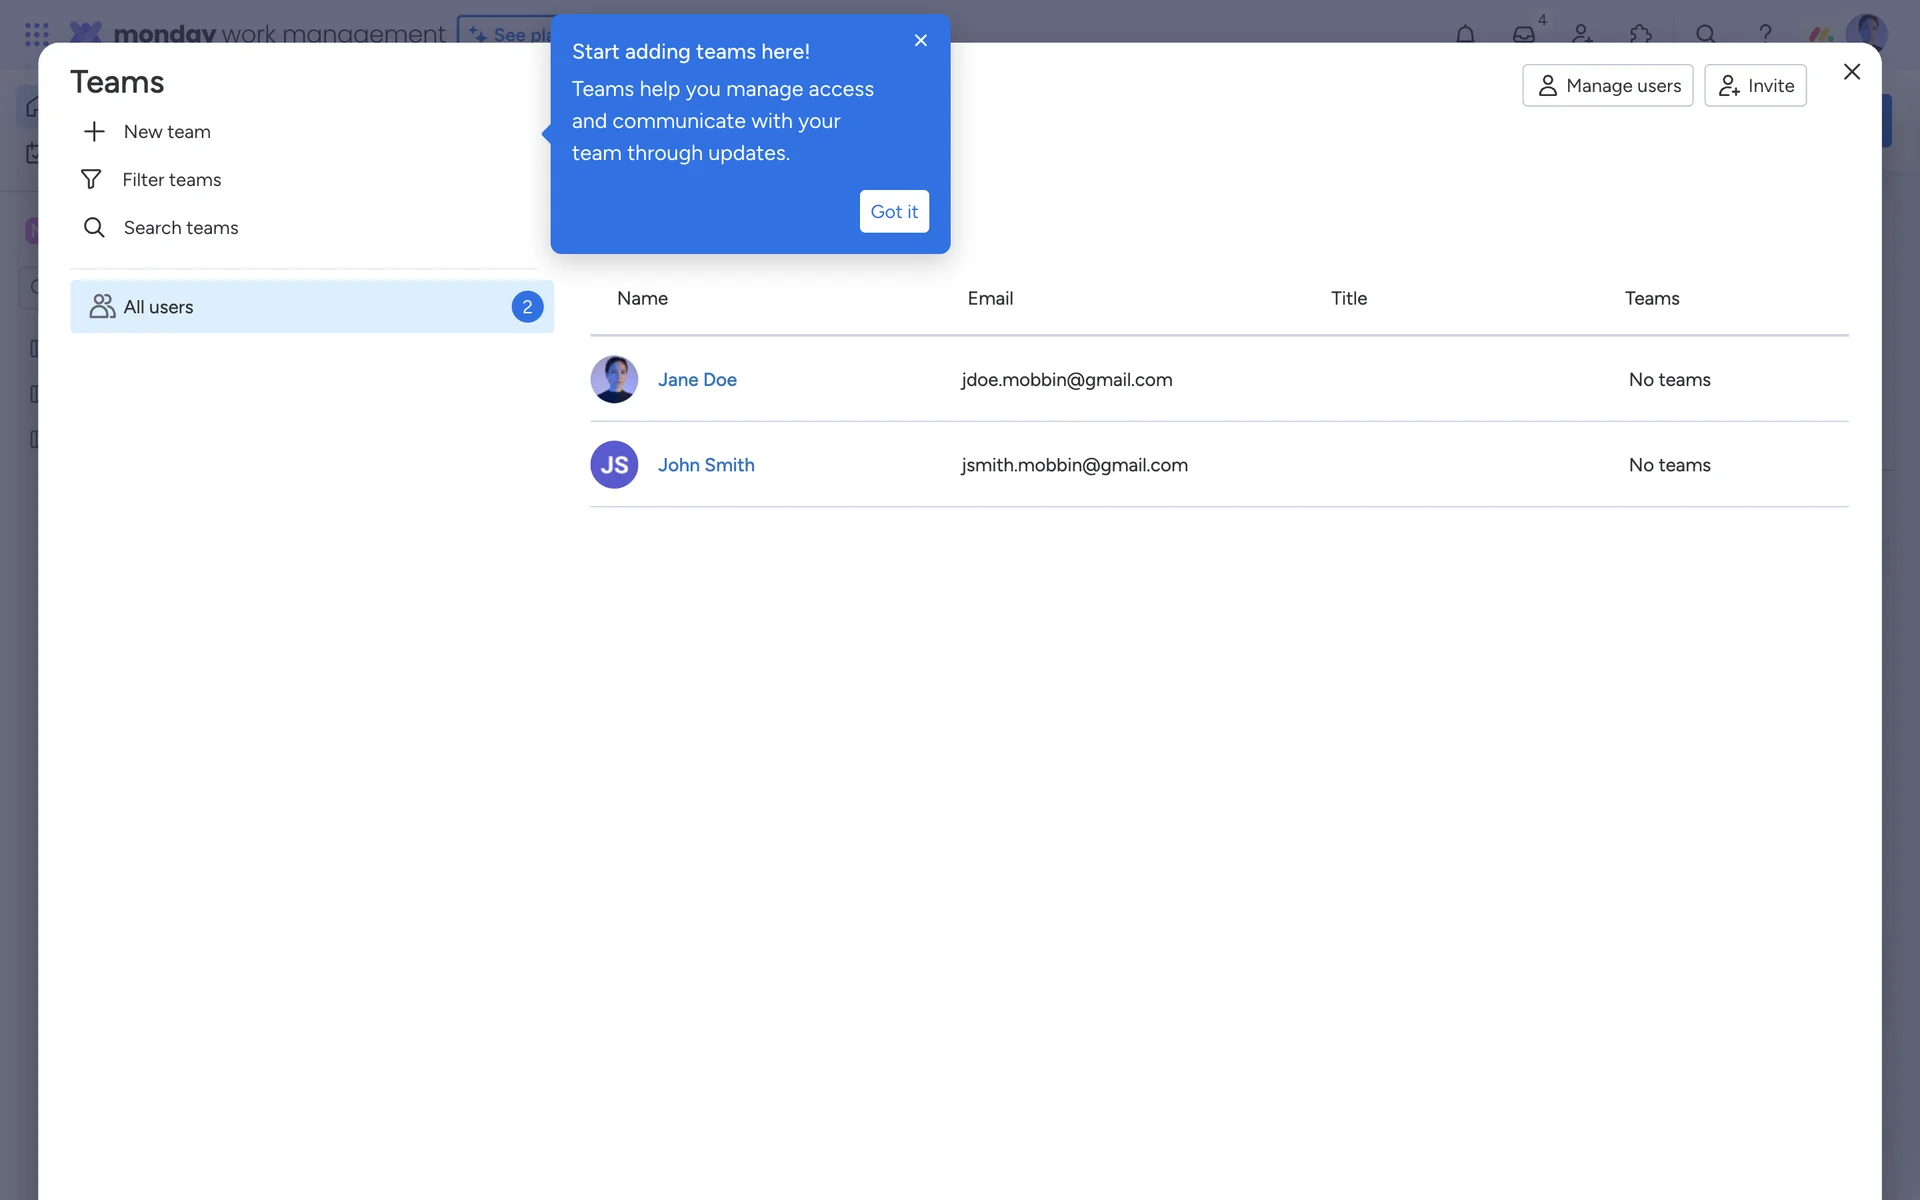Click the Search teams magnifier icon
Image resolution: width=1920 pixels, height=1200 pixels.
(94, 227)
